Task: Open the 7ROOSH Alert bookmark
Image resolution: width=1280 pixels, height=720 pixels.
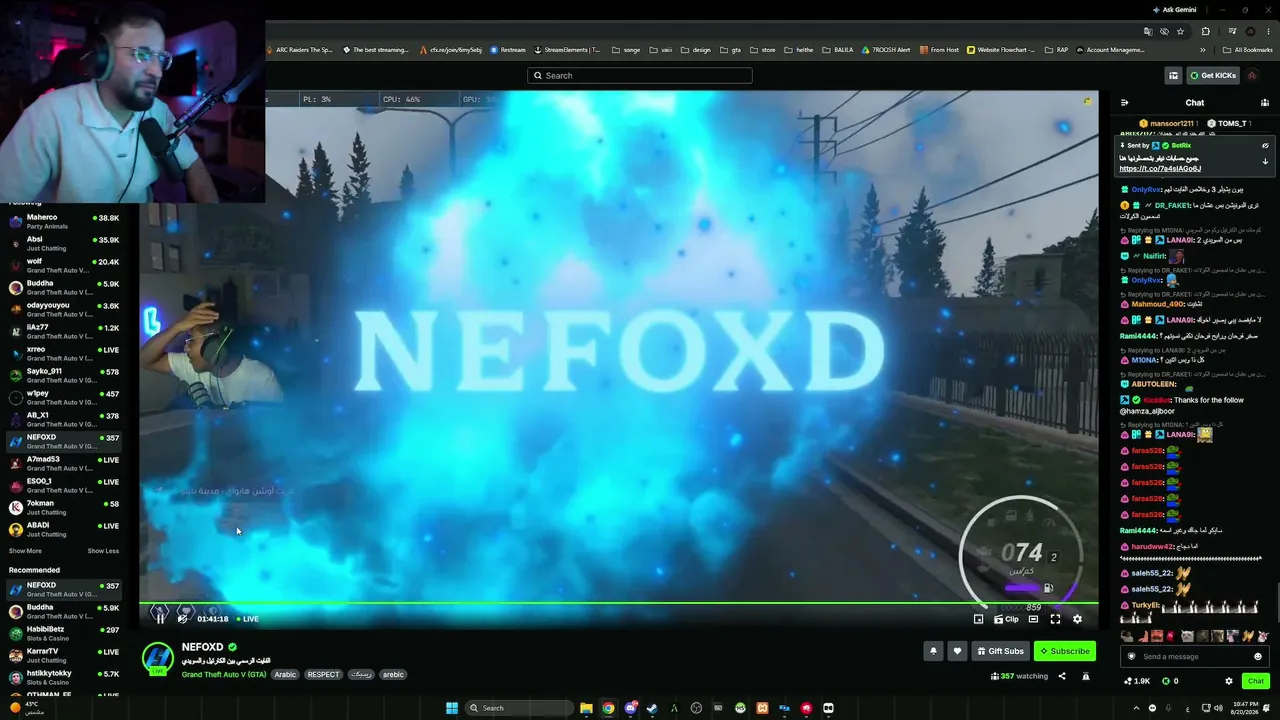Action: click(885, 50)
